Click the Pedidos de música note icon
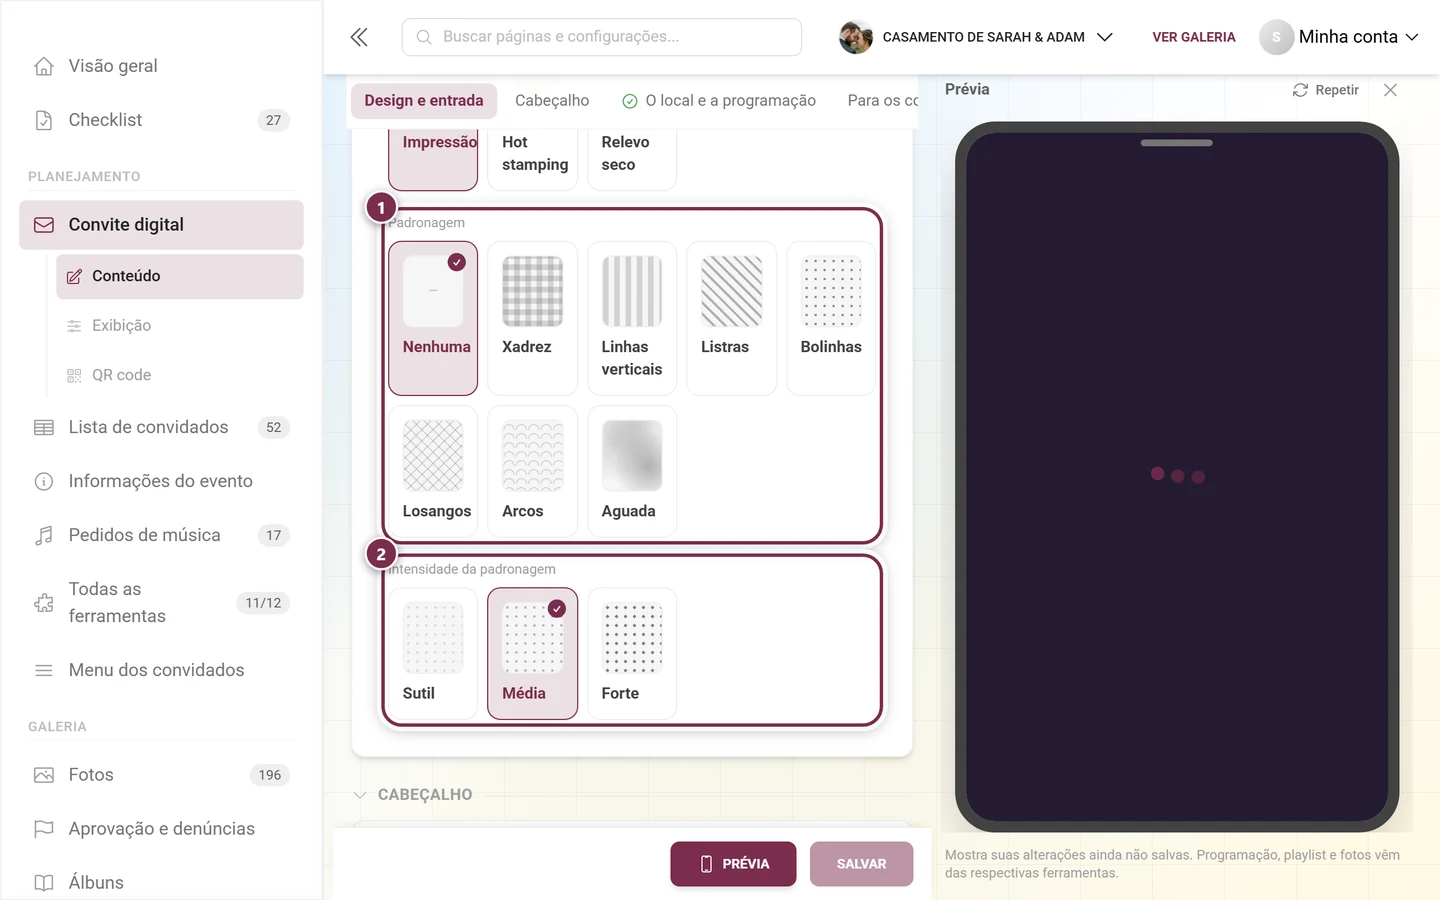The width and height of the screenshot is (1440, 900). 44,535
